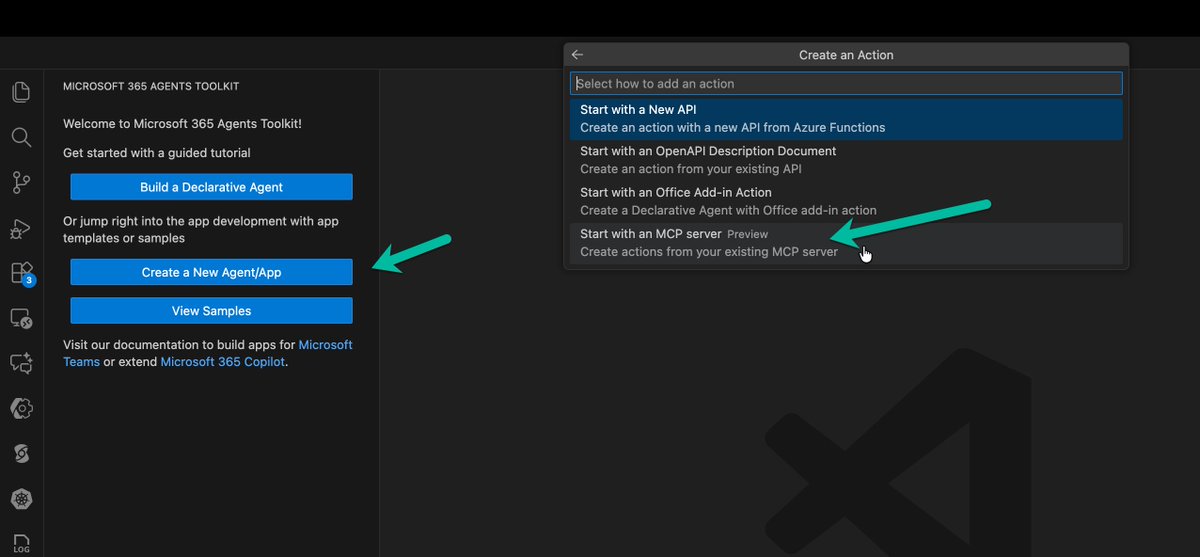Focus the 'Select how to add an action' field

click(846, 83)
